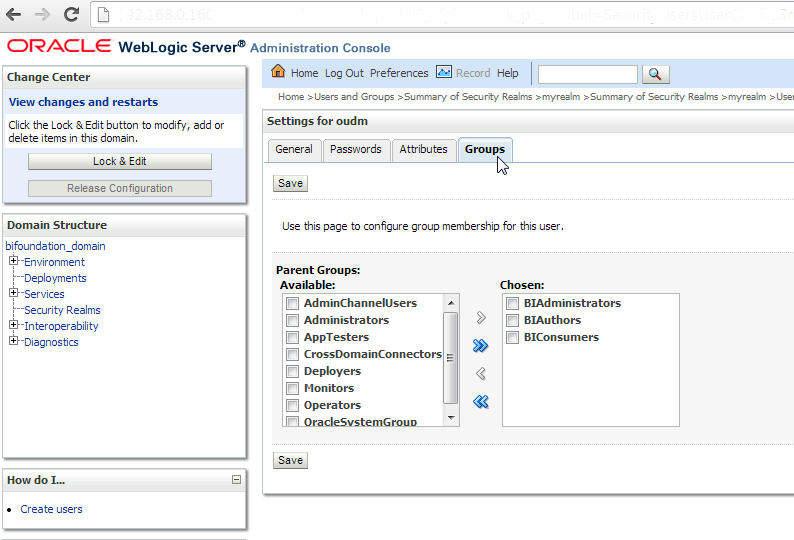Expand the Services tree node
794x540 pixels.
pyautogui.click(x=14, y=293)
